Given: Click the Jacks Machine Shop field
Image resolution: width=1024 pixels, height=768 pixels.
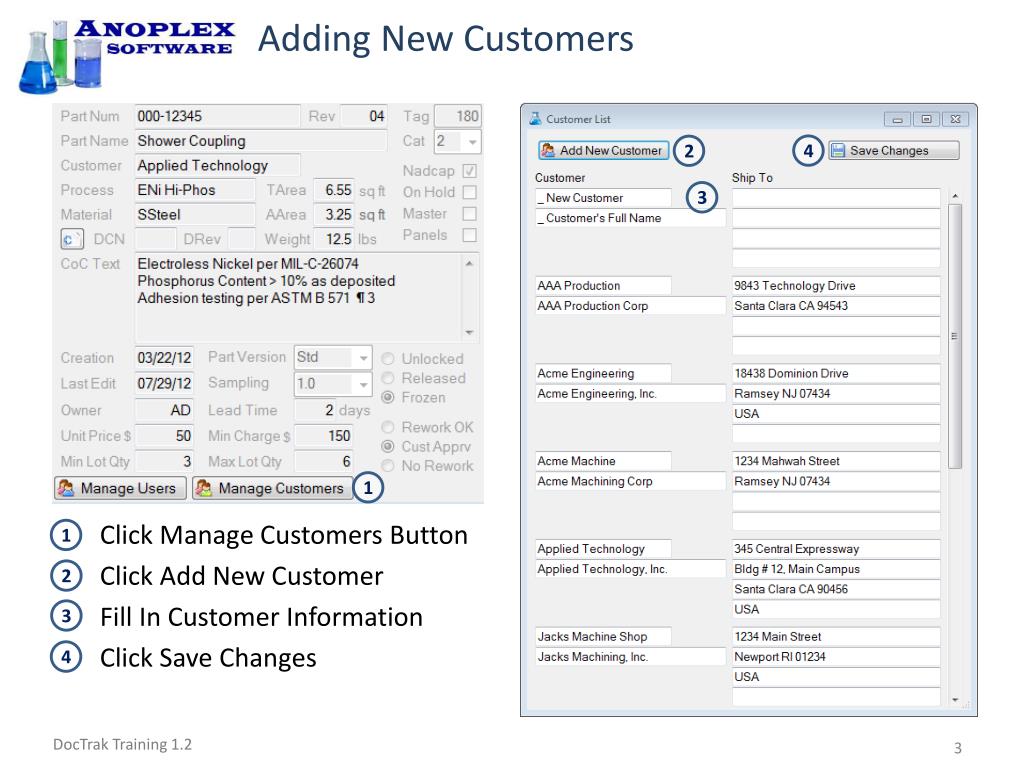Looking at the screenshot, I should [603, 636].
